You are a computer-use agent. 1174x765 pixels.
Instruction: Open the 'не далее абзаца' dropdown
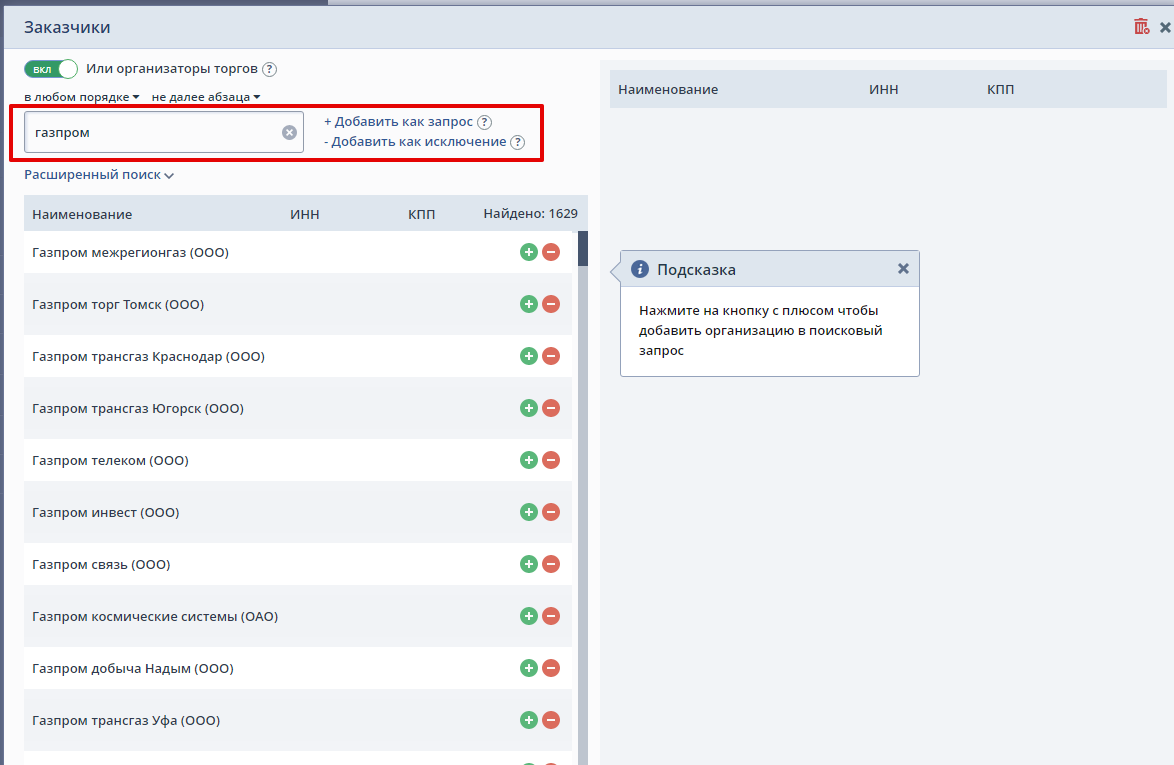[x=206, y=97]
